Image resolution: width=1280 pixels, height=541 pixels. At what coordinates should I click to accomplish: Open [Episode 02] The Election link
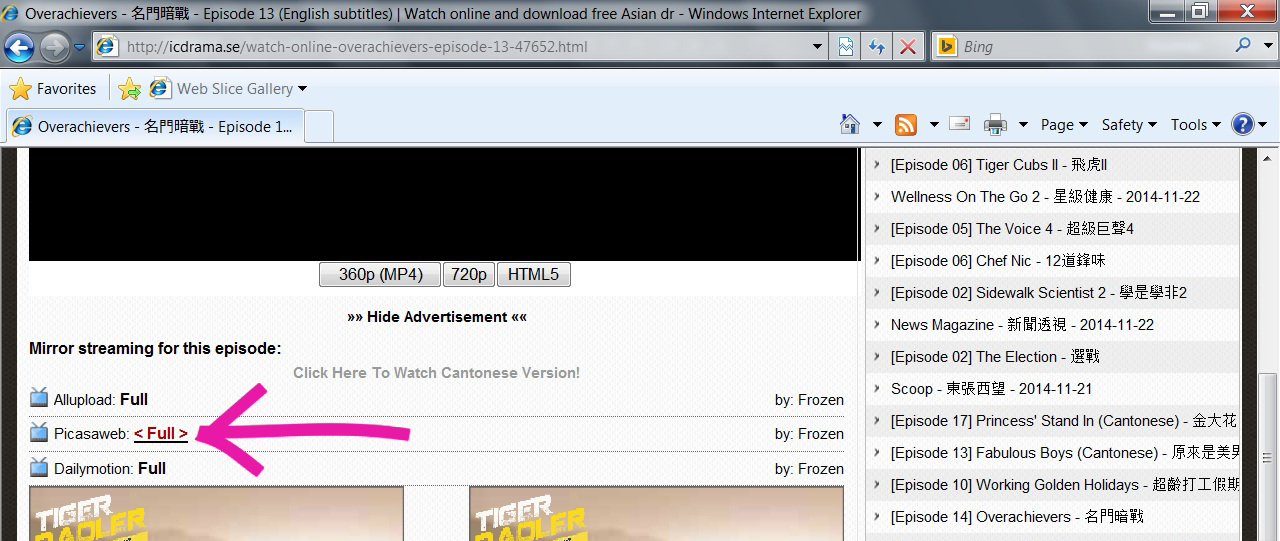tap(995, 357)
